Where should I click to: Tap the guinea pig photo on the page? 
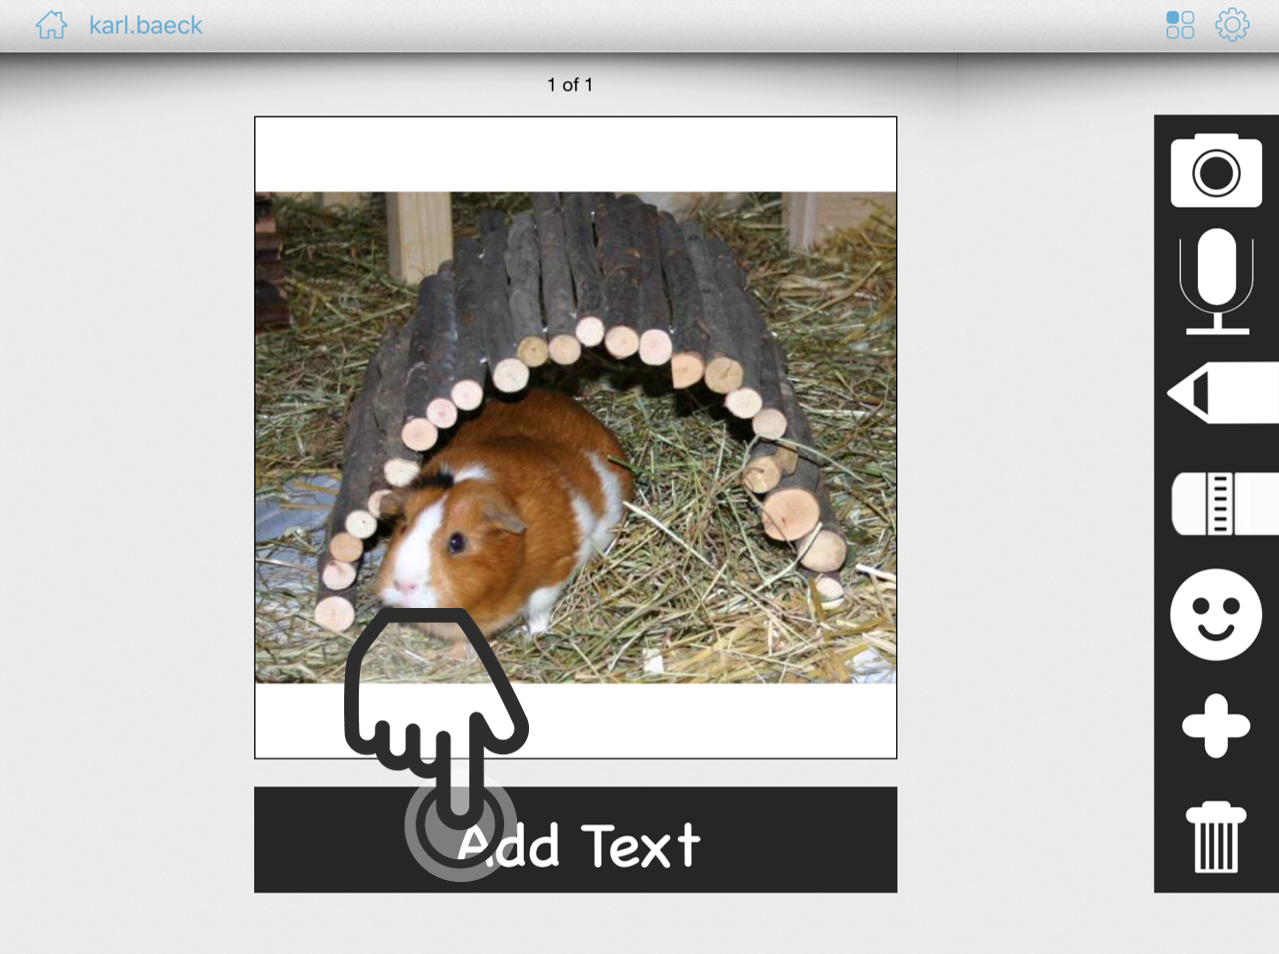point(575,437)
